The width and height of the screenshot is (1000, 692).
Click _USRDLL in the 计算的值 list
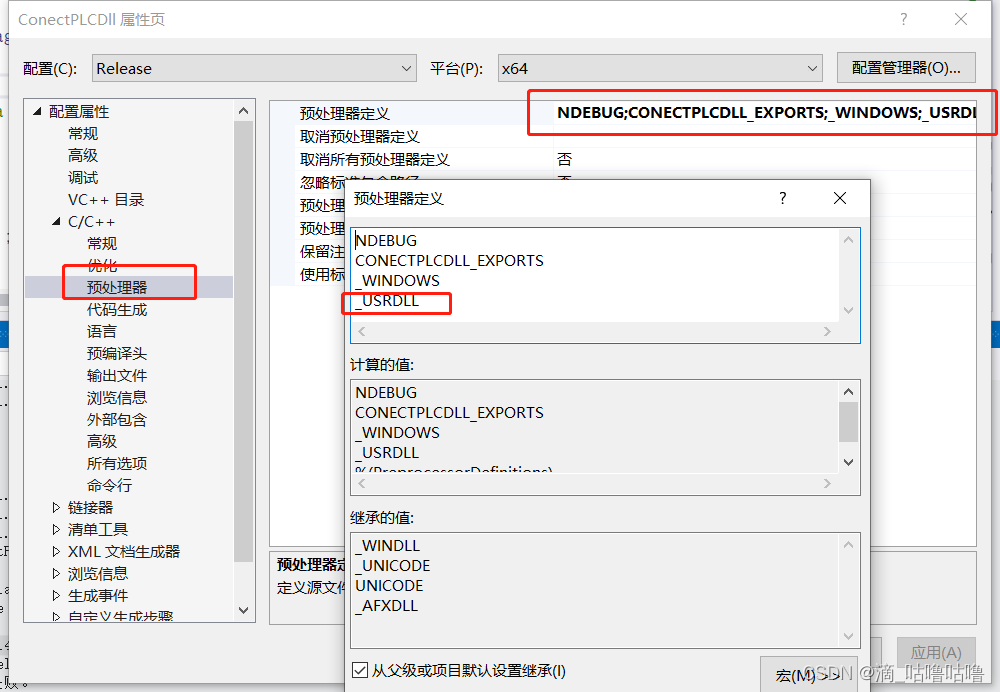coord(387,452)
